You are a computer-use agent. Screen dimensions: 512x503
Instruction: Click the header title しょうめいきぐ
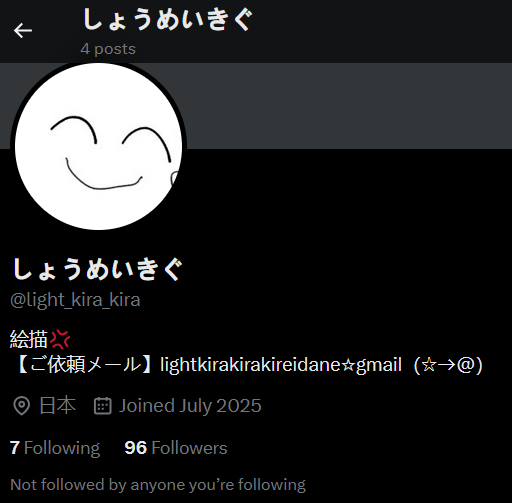167,20
